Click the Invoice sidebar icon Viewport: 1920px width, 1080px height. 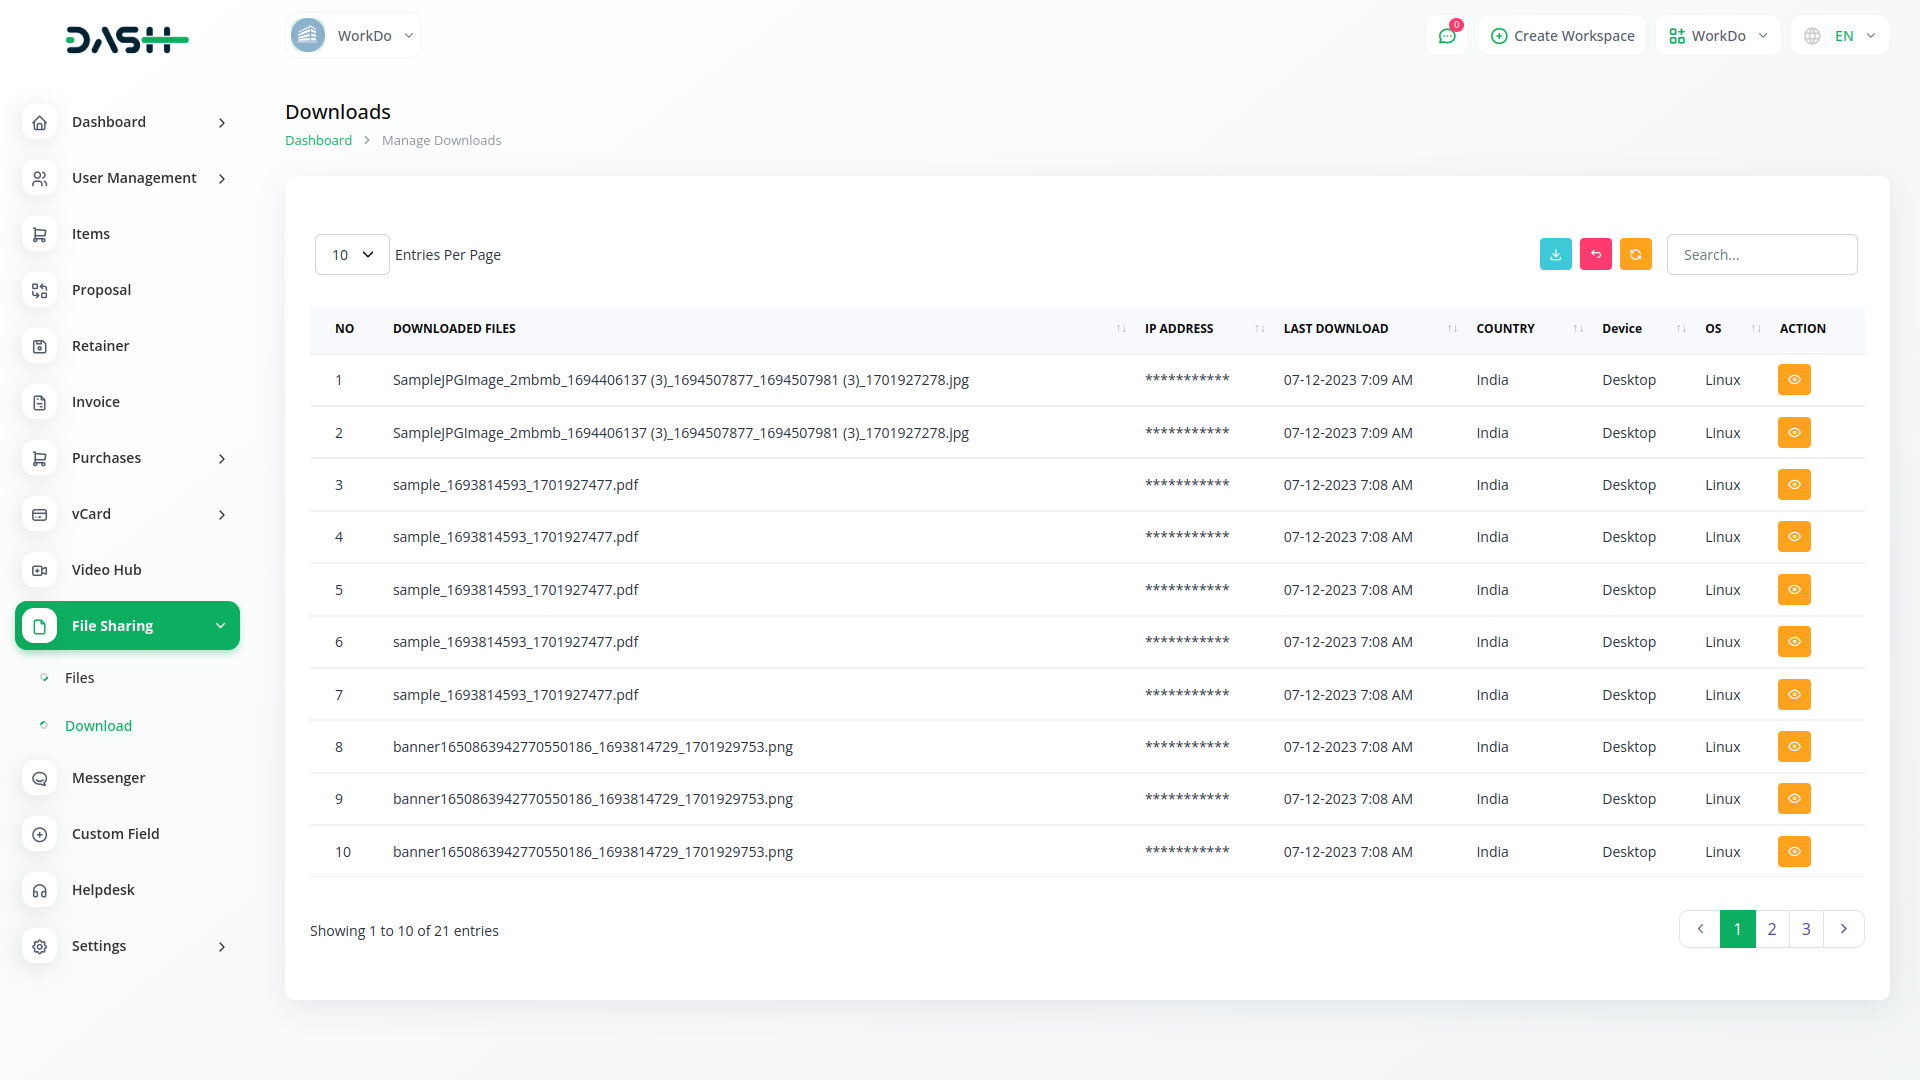(40, 402)
